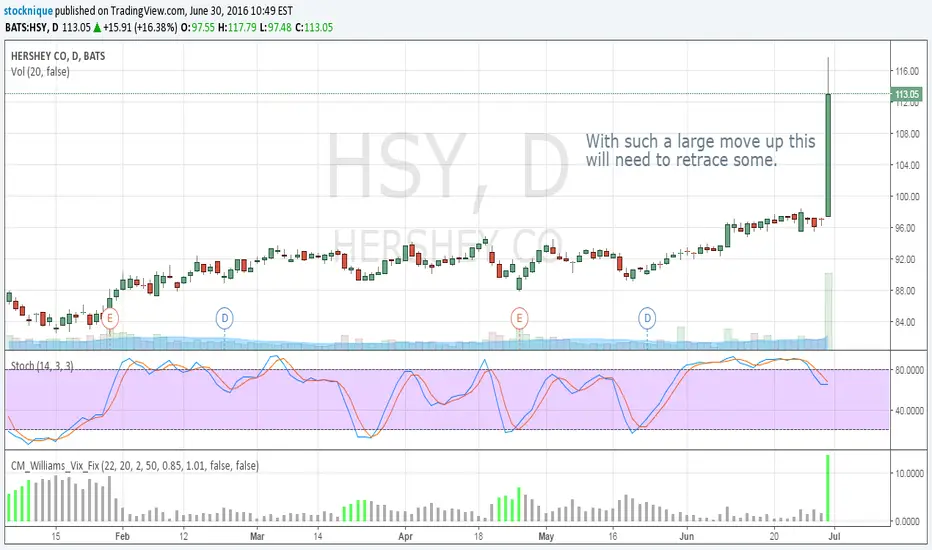This screenshot has width=932, height=550.
Task: Click the 108.00 price axis label
Action: click(907, 134)
